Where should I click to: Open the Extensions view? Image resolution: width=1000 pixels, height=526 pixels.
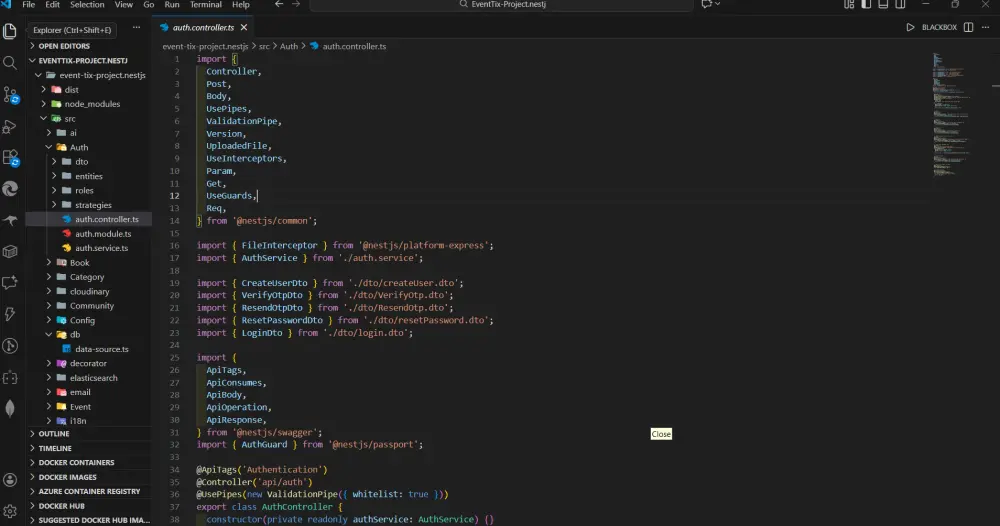click(x=10, y=158)
